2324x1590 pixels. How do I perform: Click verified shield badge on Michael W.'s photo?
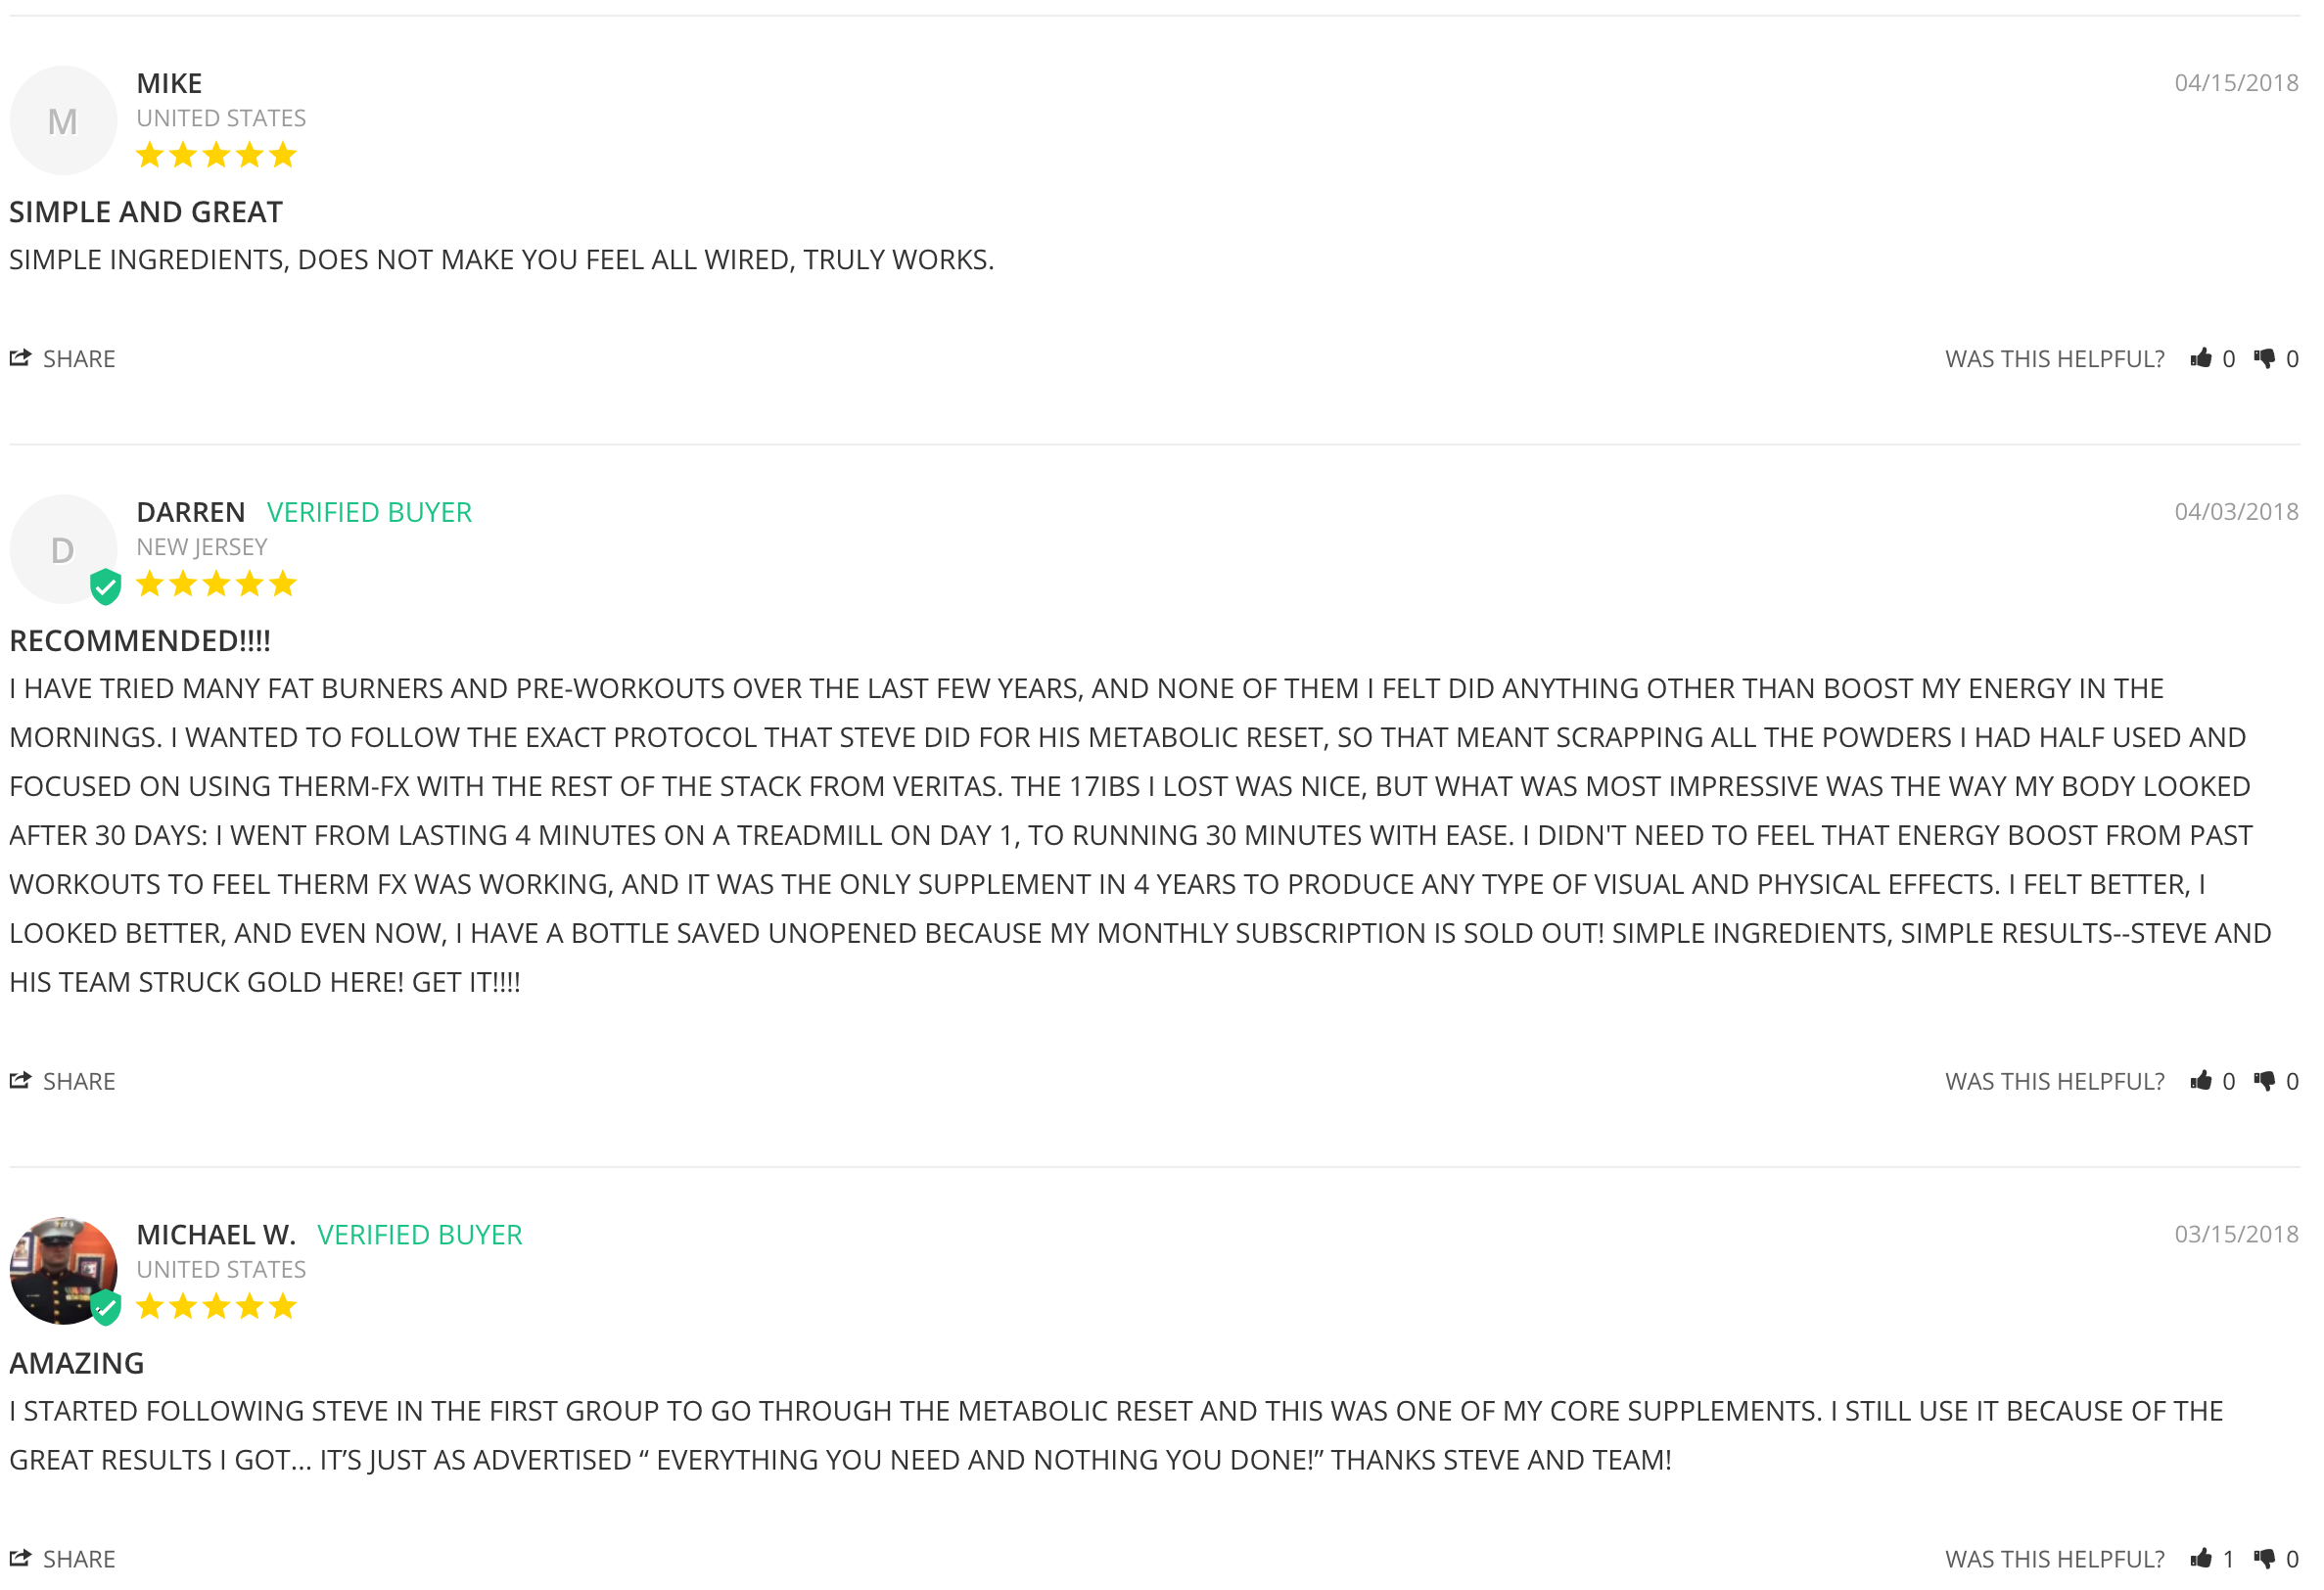click(105, 1309)
